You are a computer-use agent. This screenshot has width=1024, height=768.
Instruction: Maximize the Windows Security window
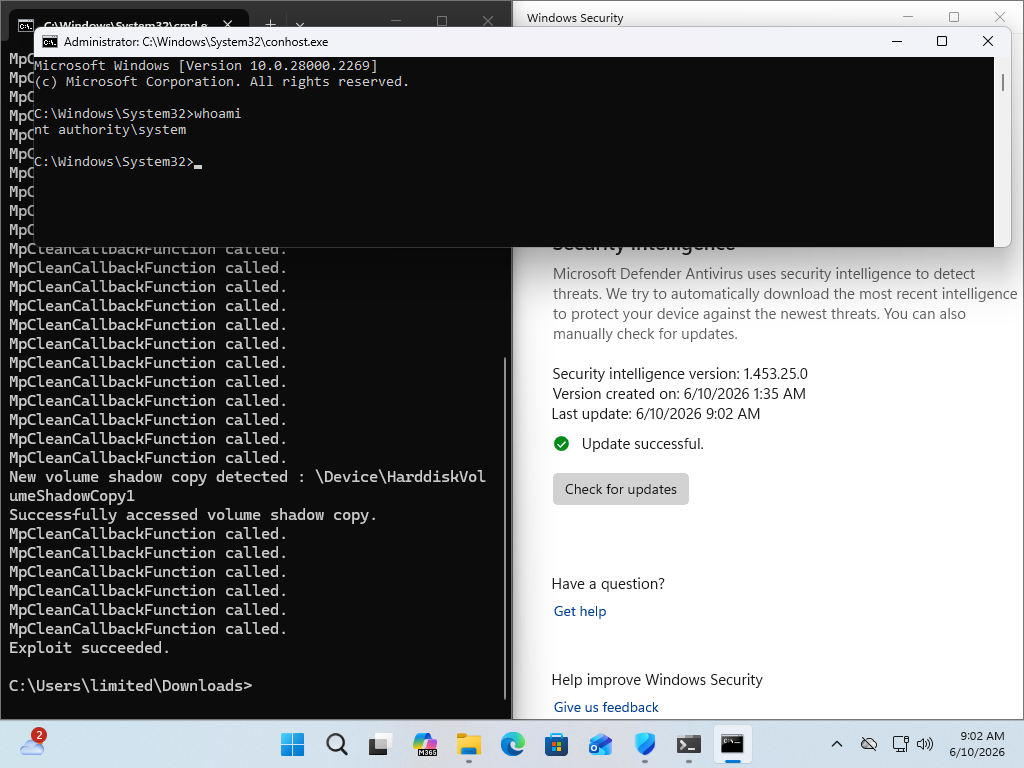954,17
